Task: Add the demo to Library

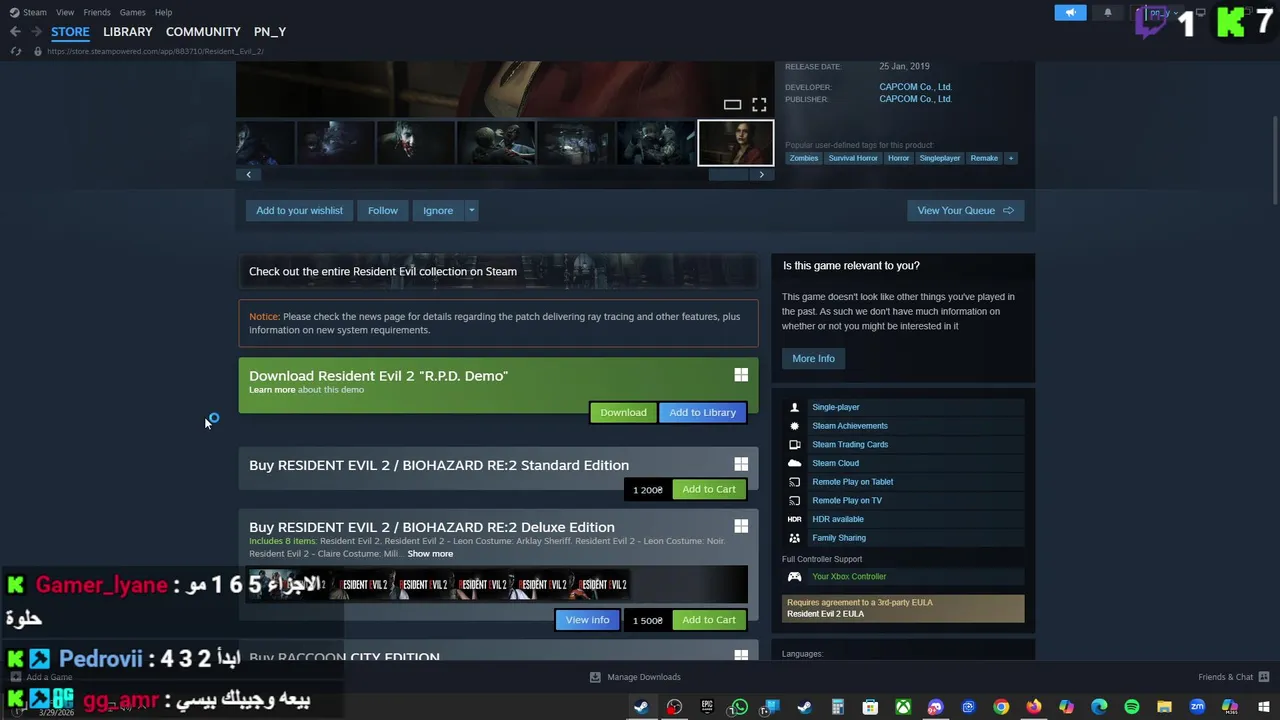Action: [x=702, y=412]
